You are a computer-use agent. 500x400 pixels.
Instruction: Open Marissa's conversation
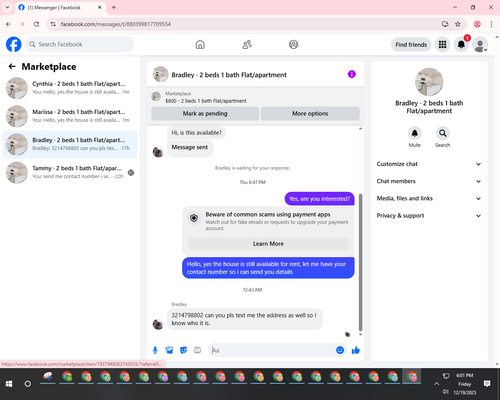coord(70,116)
